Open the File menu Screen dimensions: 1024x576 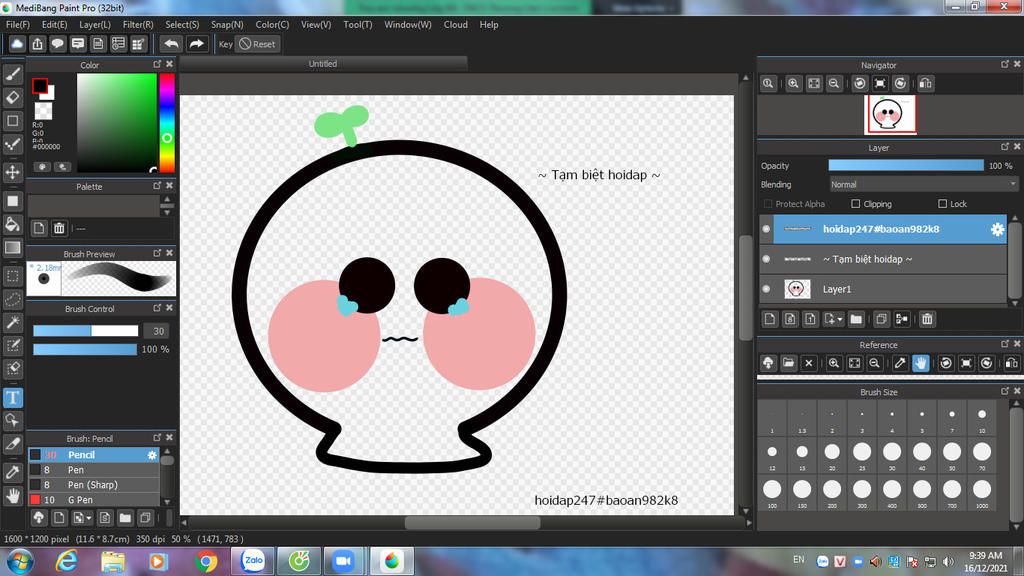tap(18, 25)
